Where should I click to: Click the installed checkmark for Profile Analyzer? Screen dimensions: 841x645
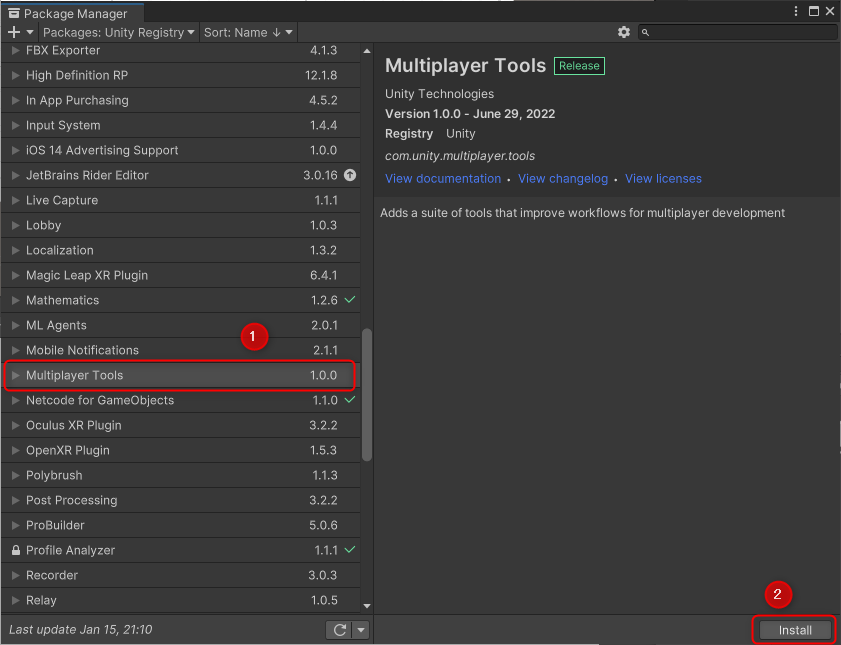click(x=348, y=550)
